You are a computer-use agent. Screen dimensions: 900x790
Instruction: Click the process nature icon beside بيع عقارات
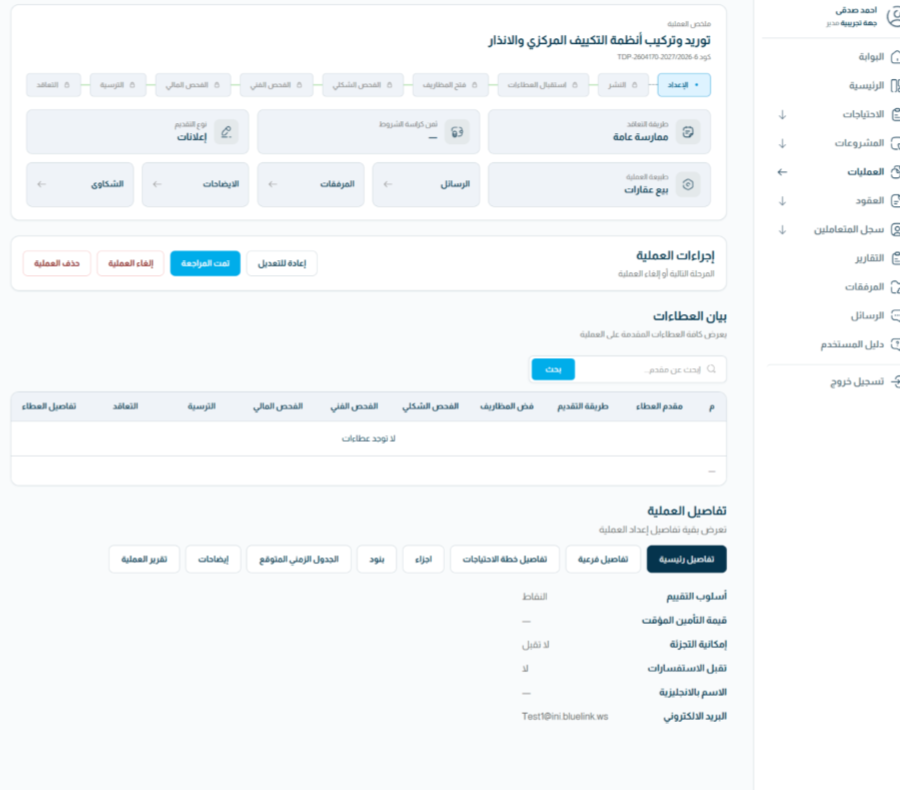(x=688, y=184)
